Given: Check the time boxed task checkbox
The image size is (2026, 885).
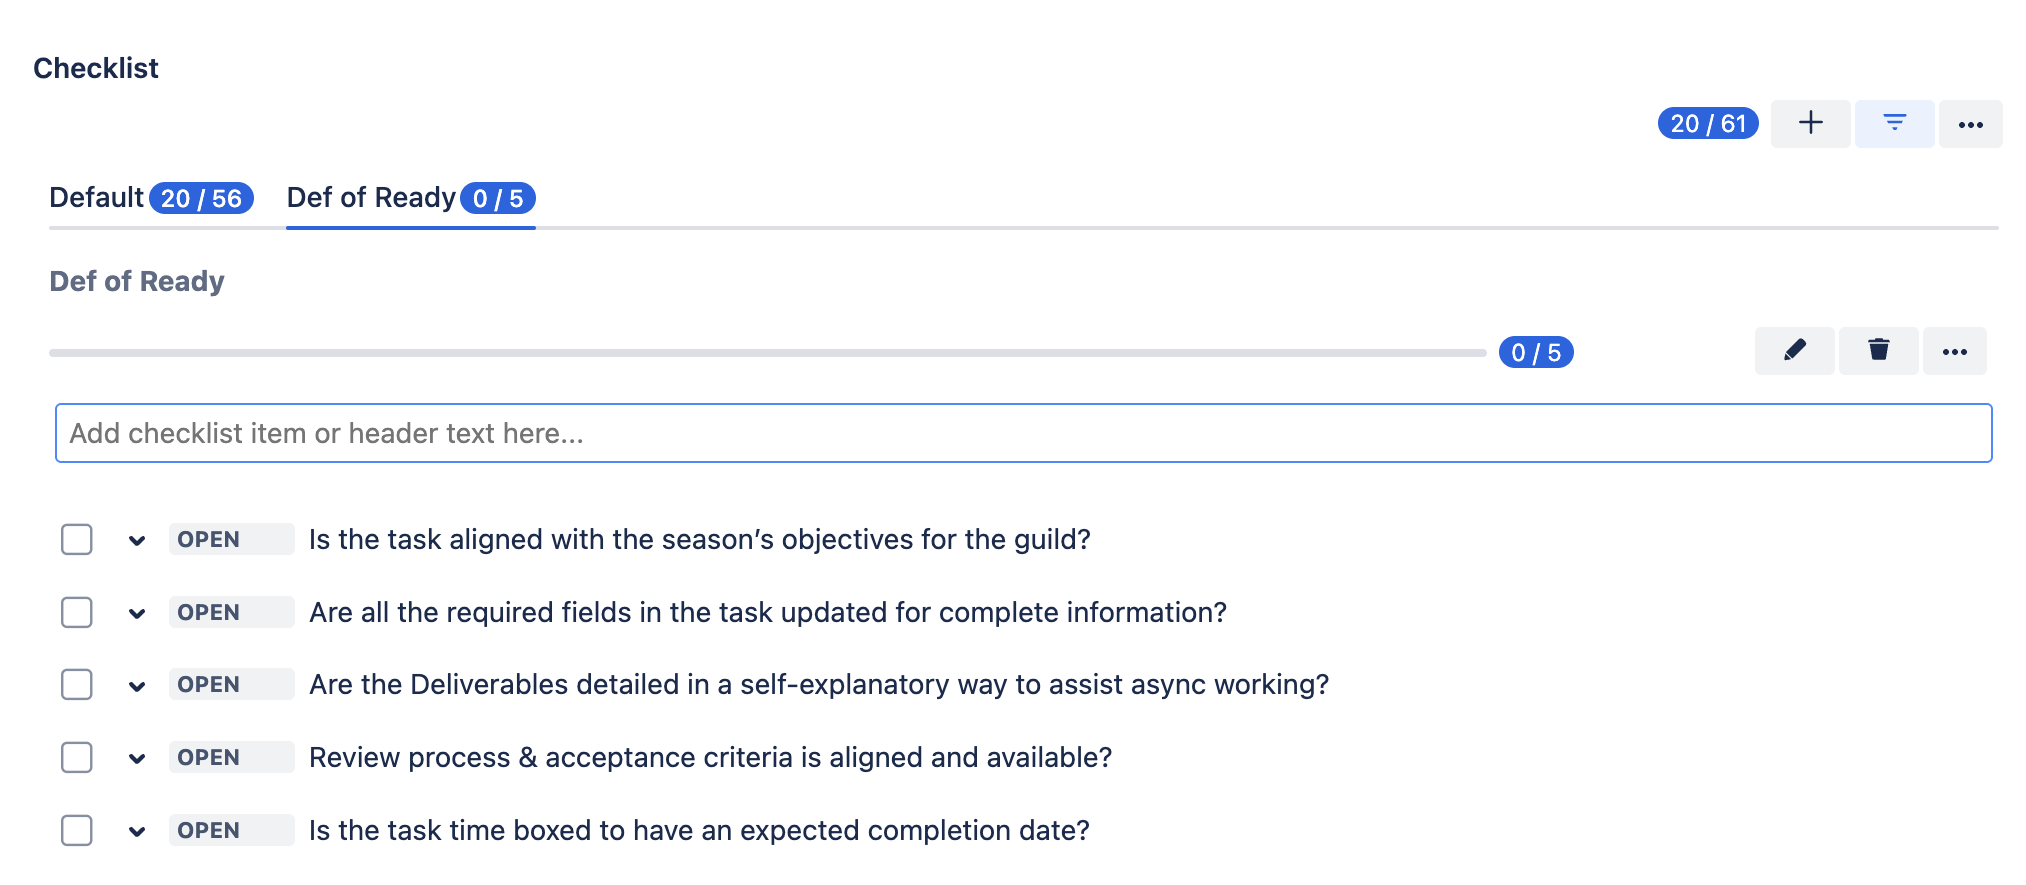Looking at the screenshot, I should coord(77,830).
